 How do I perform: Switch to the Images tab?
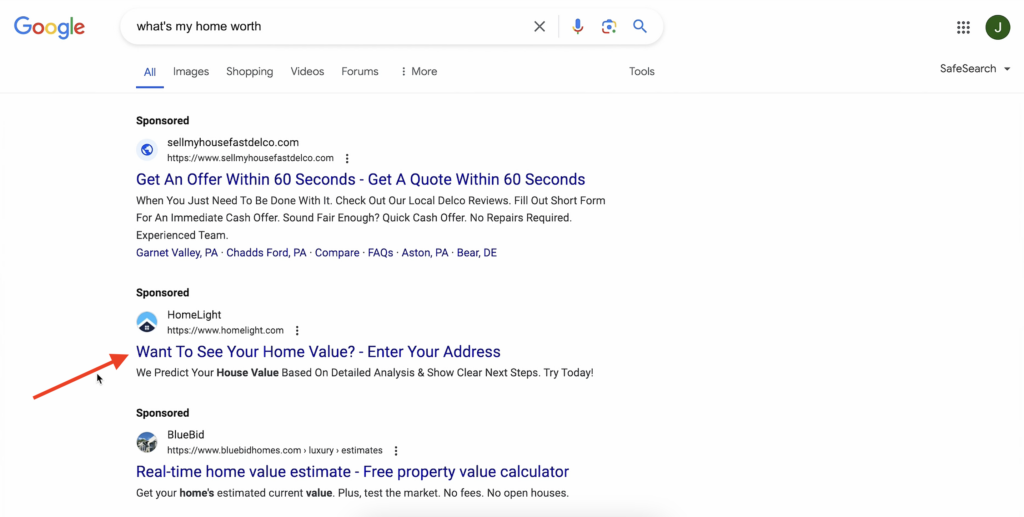(191, 71)
